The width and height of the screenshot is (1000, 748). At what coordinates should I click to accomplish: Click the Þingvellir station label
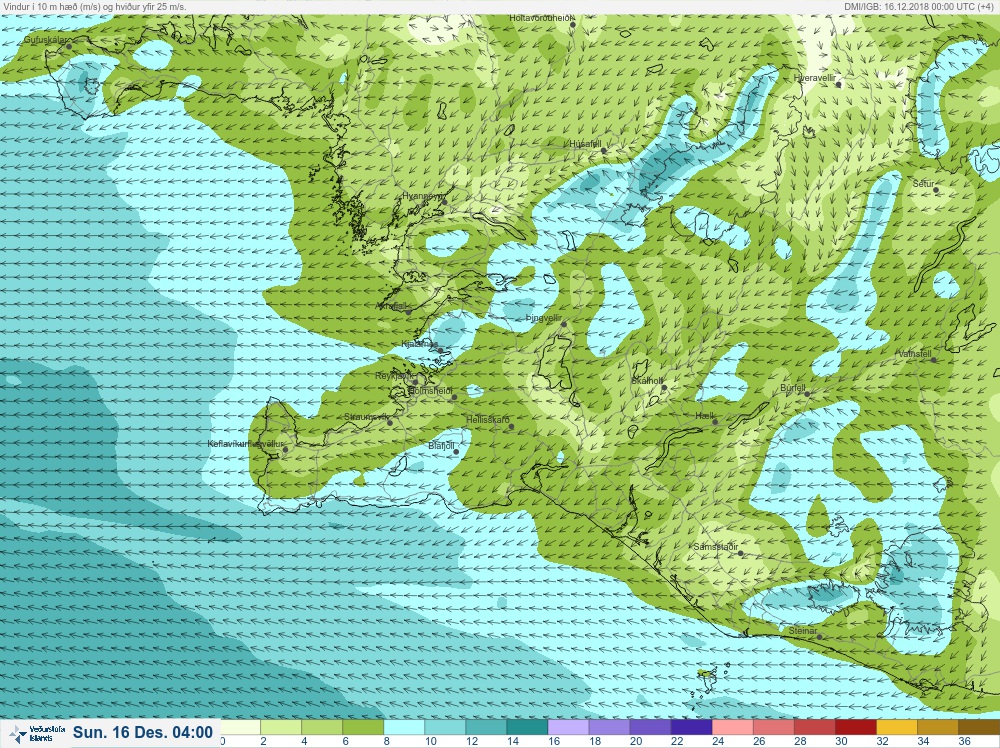[544, 318]
